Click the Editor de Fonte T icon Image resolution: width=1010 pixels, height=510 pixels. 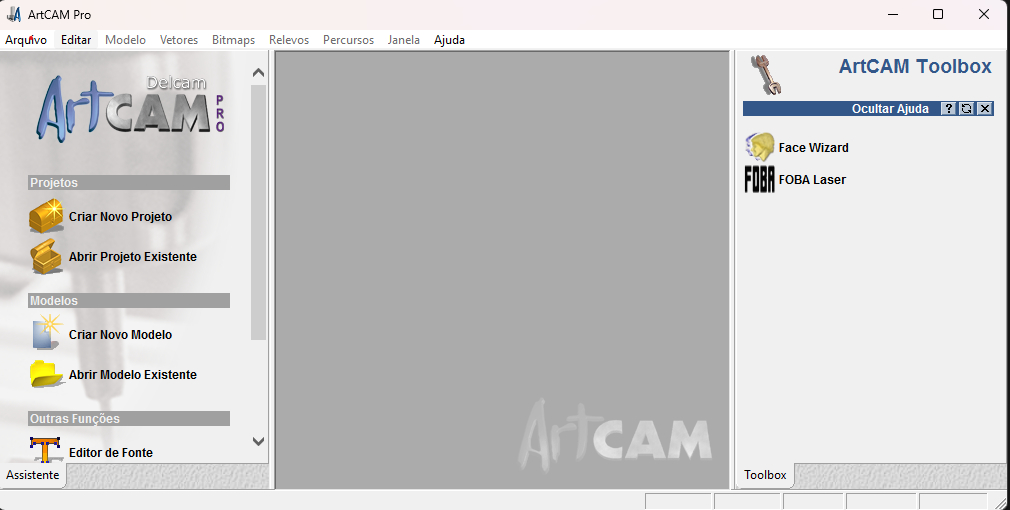(45, 449)
